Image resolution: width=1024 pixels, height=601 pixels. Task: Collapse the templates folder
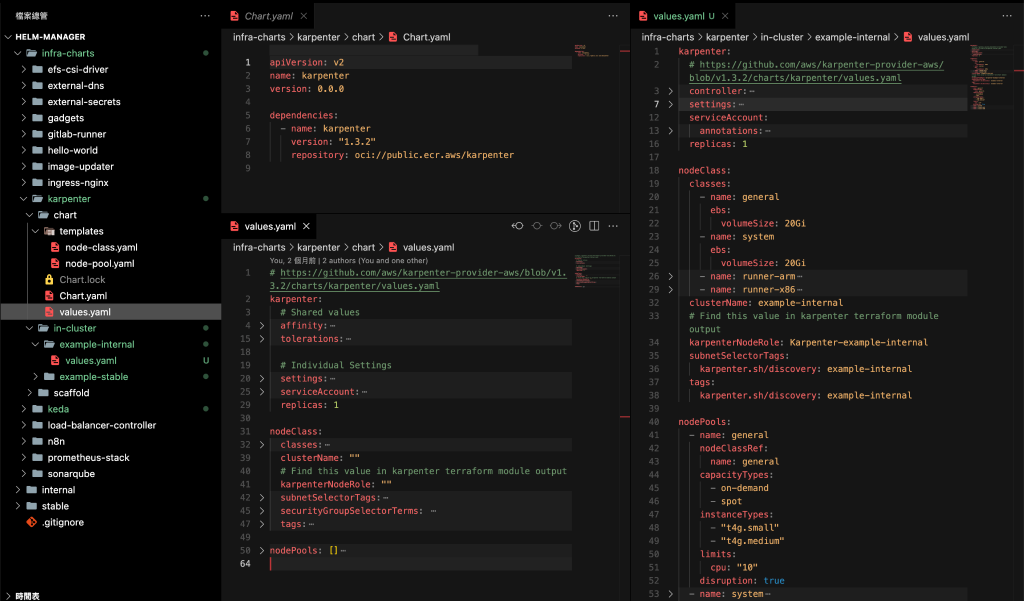(x=35, y=231)
